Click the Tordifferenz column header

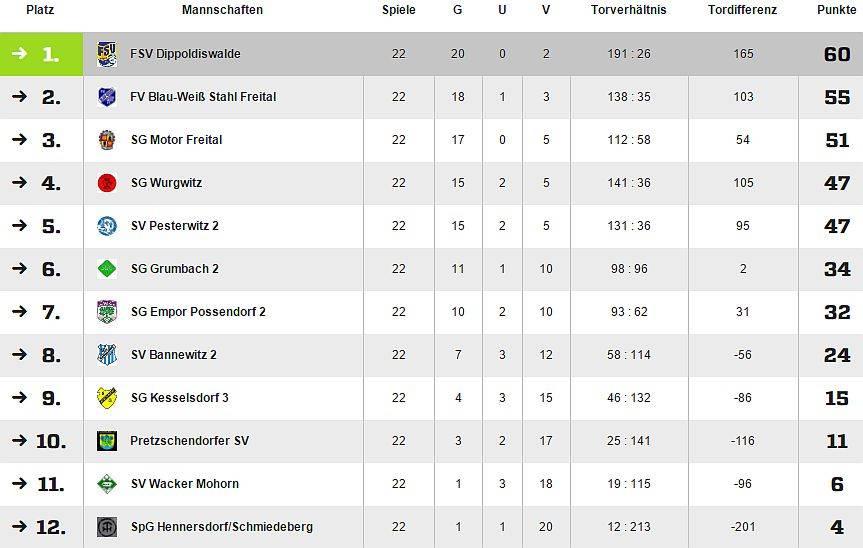coord(742,10)
